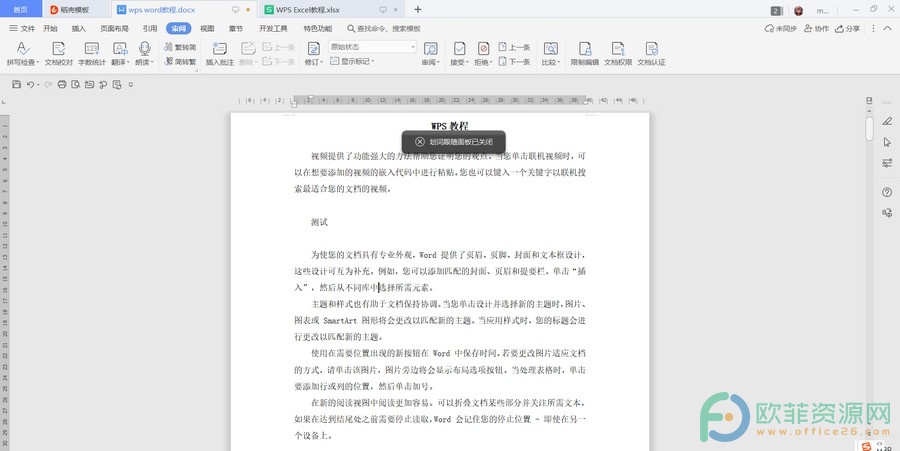The image size is (900, 451).
Task: Expand 拼写检查 dropdown arrow
Action: pos(38,62)
